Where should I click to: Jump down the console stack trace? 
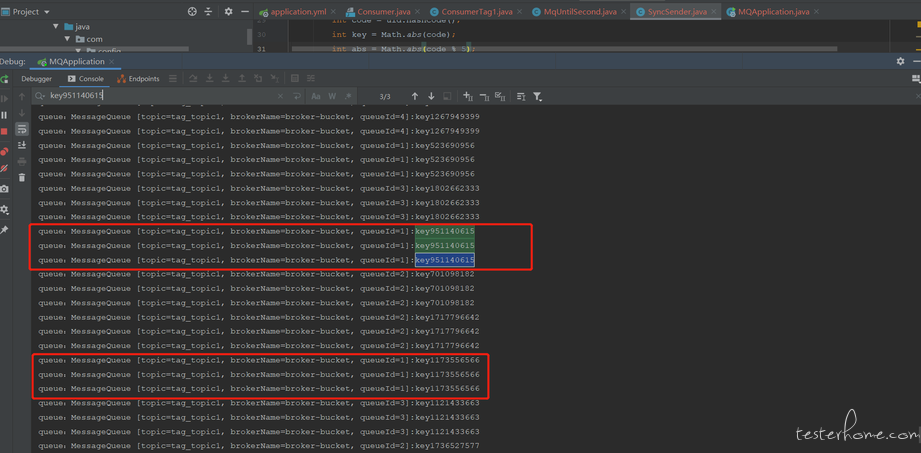[x=22, y=113]
